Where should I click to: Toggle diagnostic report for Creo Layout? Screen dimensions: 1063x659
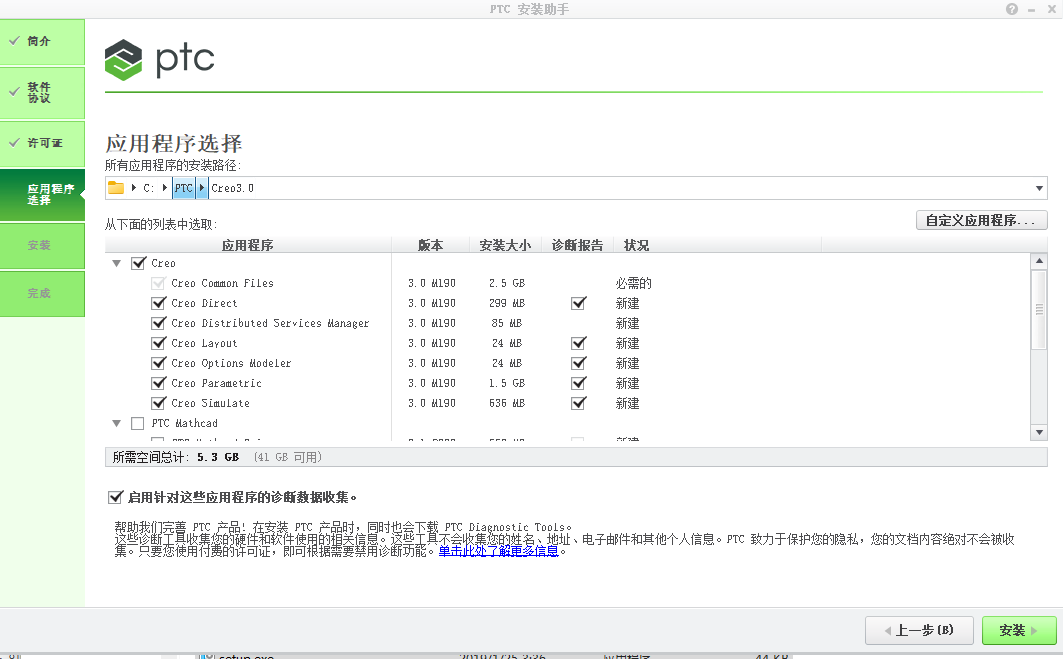578,343
